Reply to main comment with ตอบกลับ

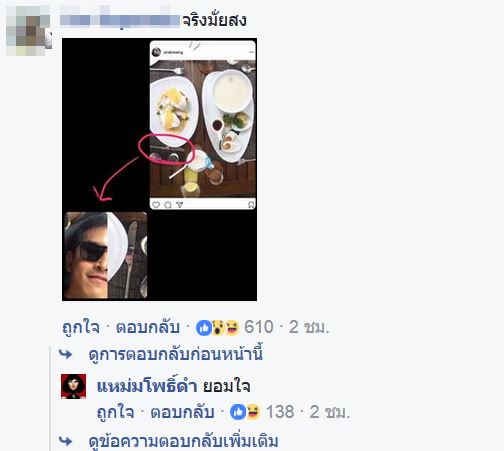tap(148, 328)
